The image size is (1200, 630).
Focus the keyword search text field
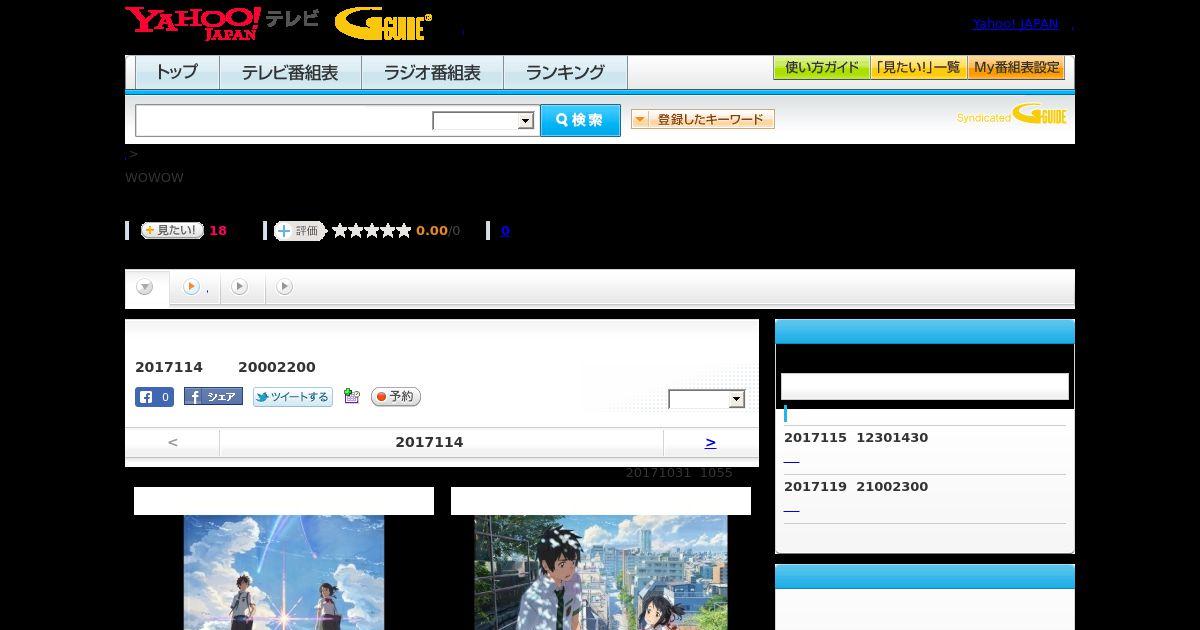pos(284,120)
